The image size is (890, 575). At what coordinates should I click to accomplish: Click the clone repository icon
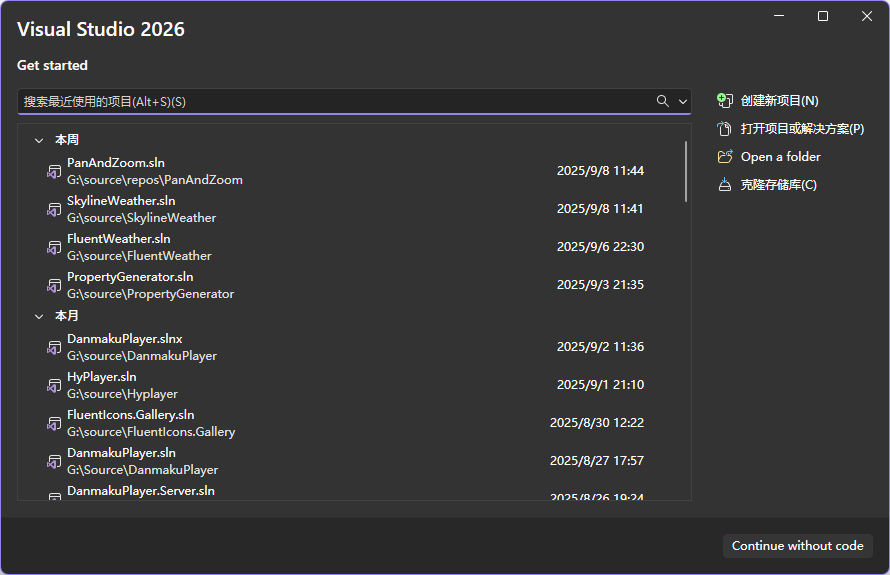point(725,185)
